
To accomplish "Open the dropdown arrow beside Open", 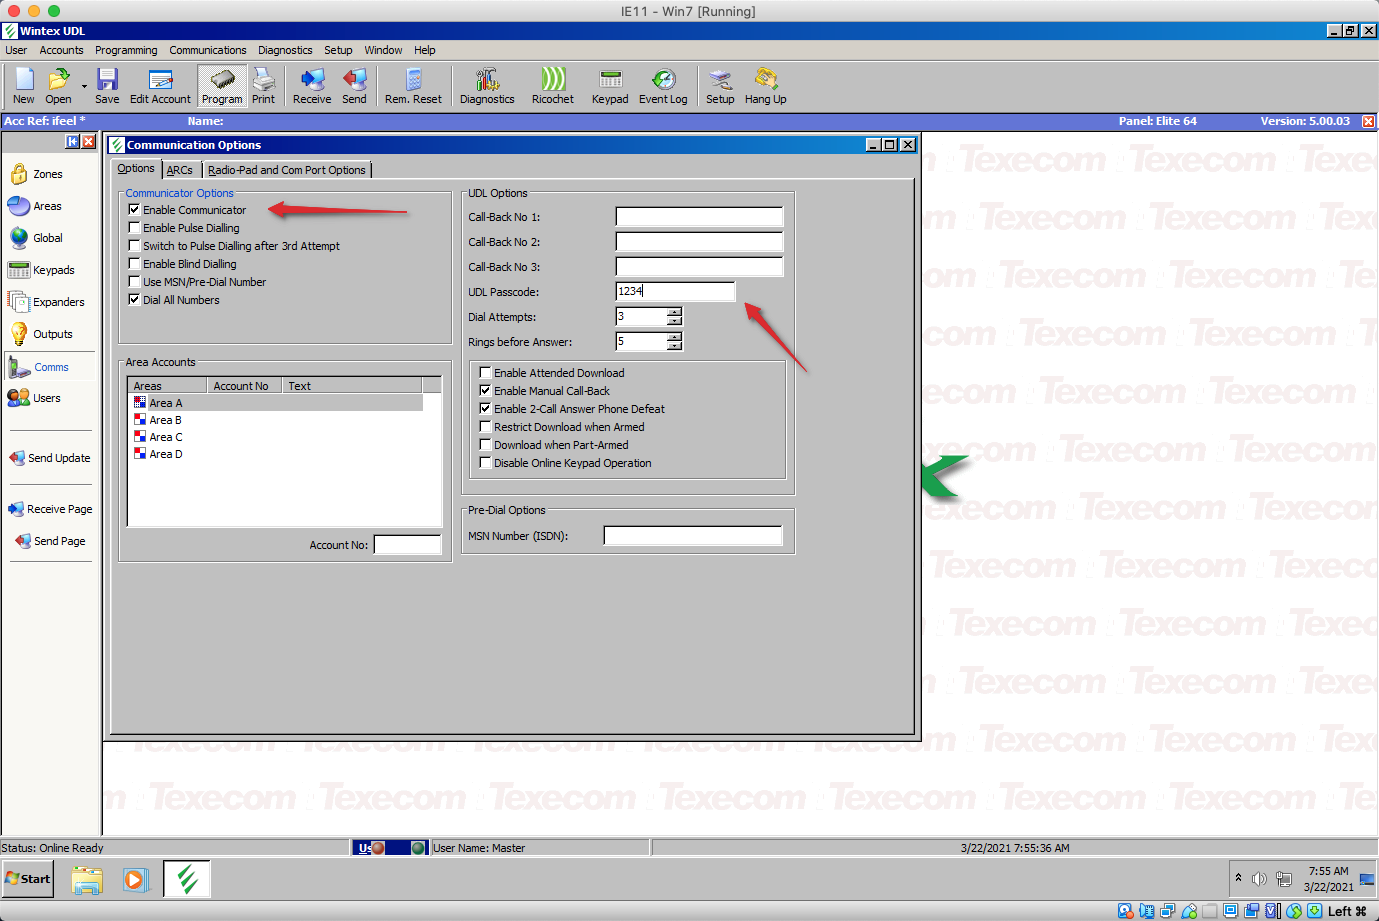I will [84, 87].
